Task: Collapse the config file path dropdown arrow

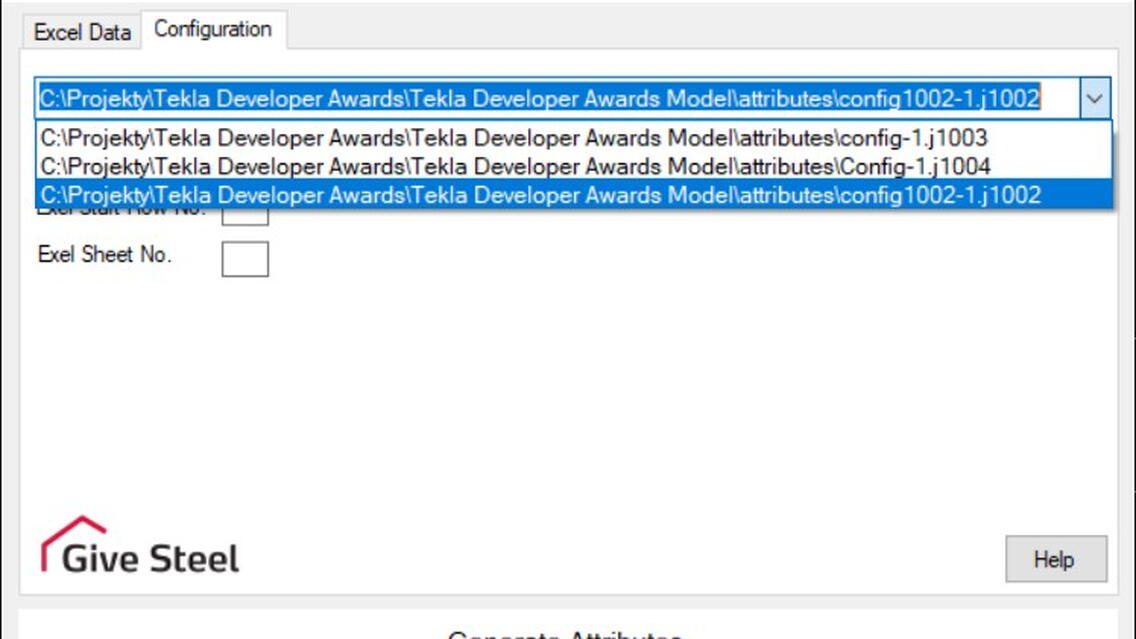Action: click(1094, 98)
